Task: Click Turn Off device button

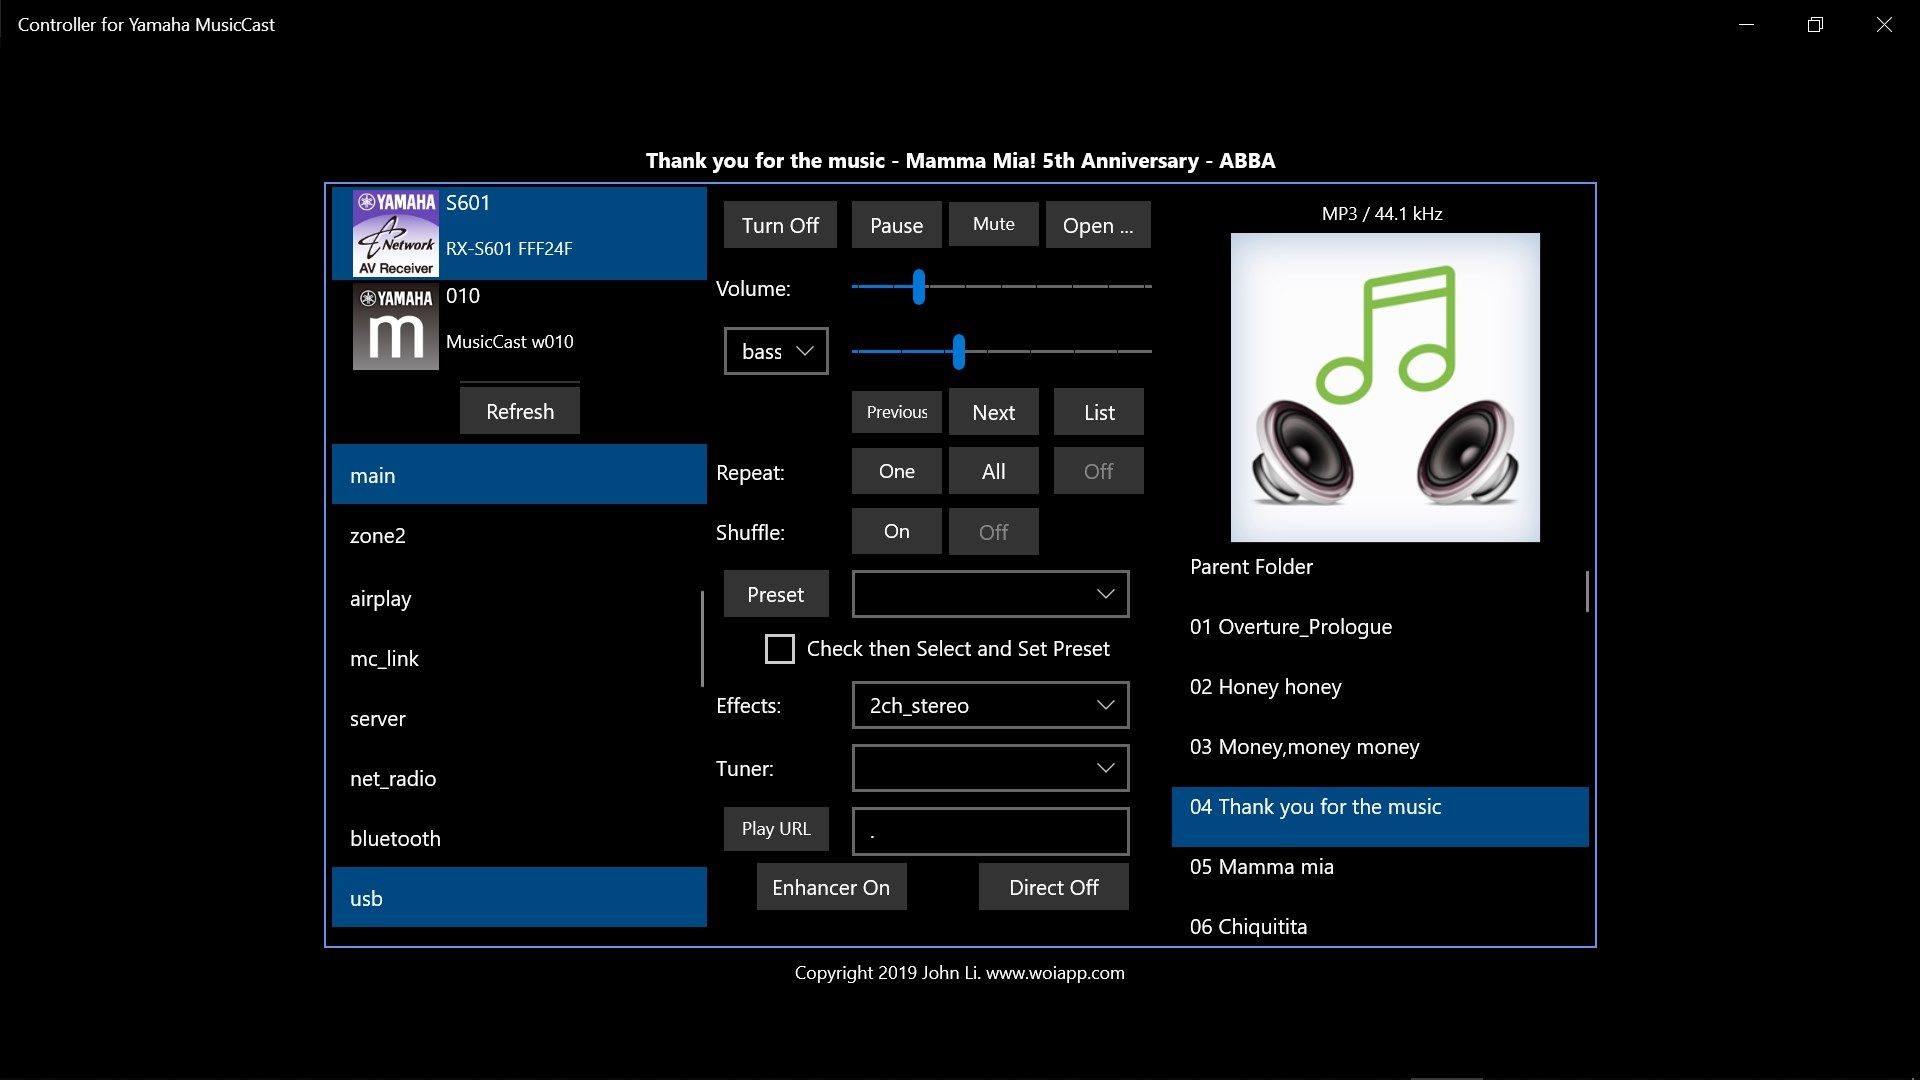Action: [x=779, y=224]
